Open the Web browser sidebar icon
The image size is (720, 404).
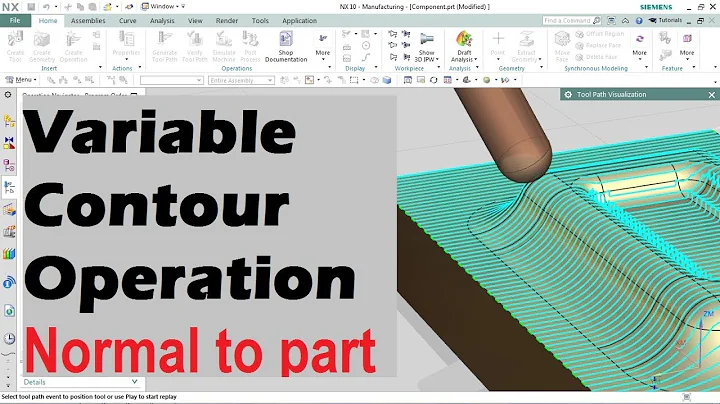coord(9,311)
